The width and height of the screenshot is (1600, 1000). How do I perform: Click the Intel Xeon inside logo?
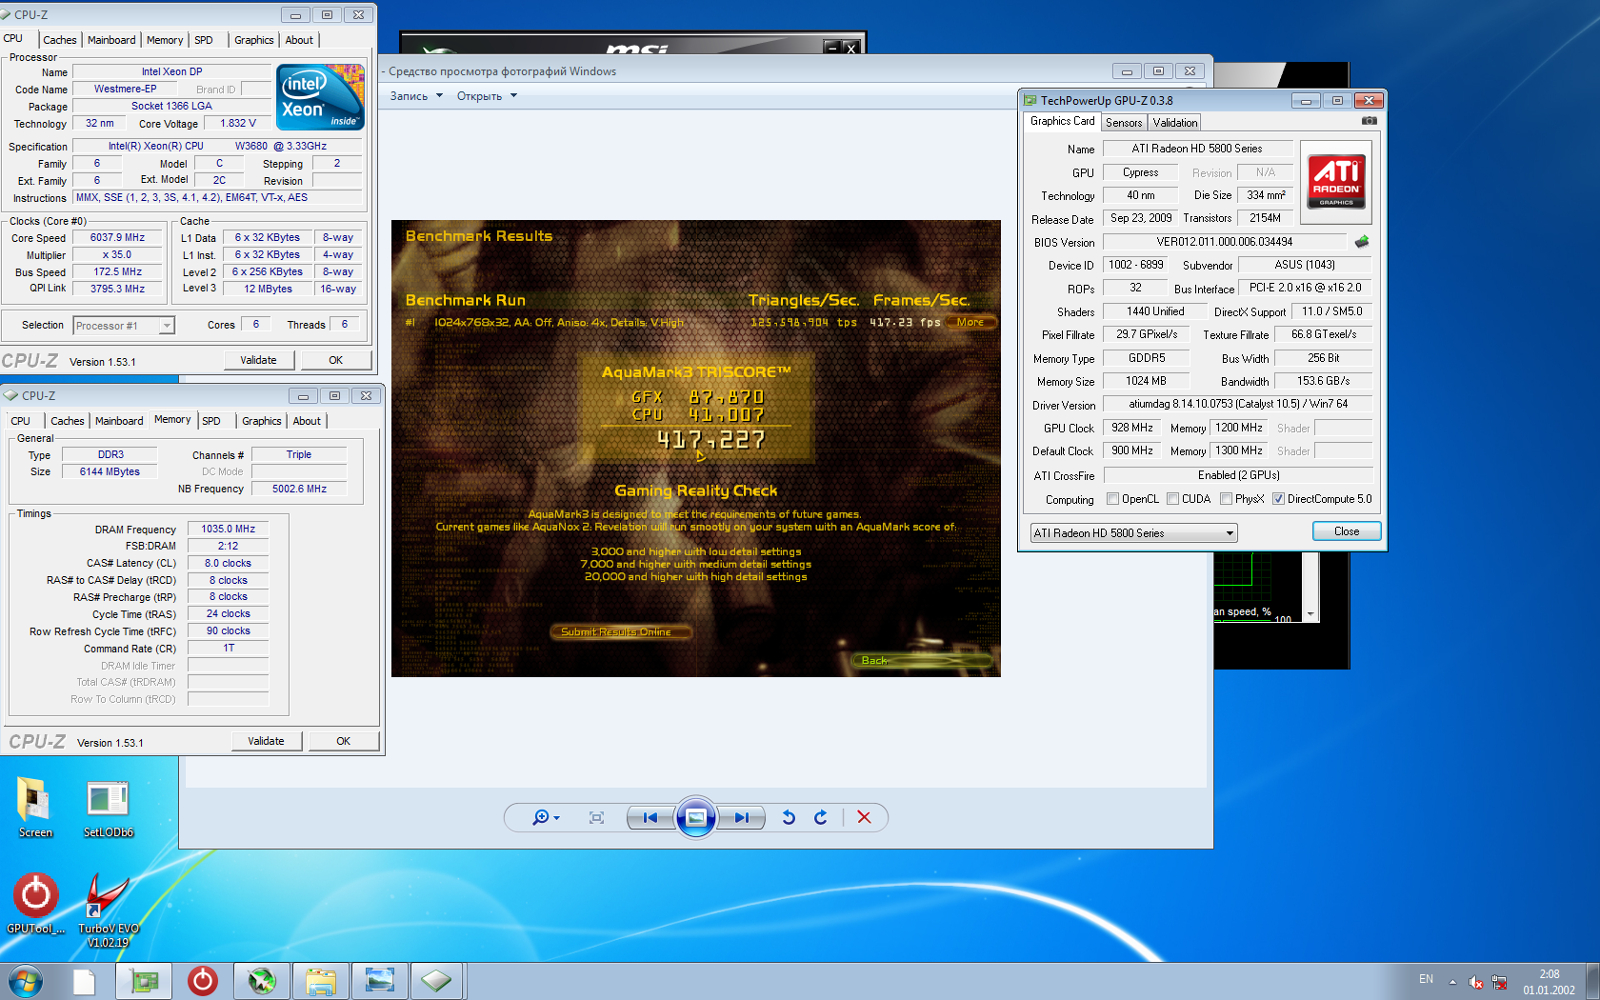[x=320, y=97]
